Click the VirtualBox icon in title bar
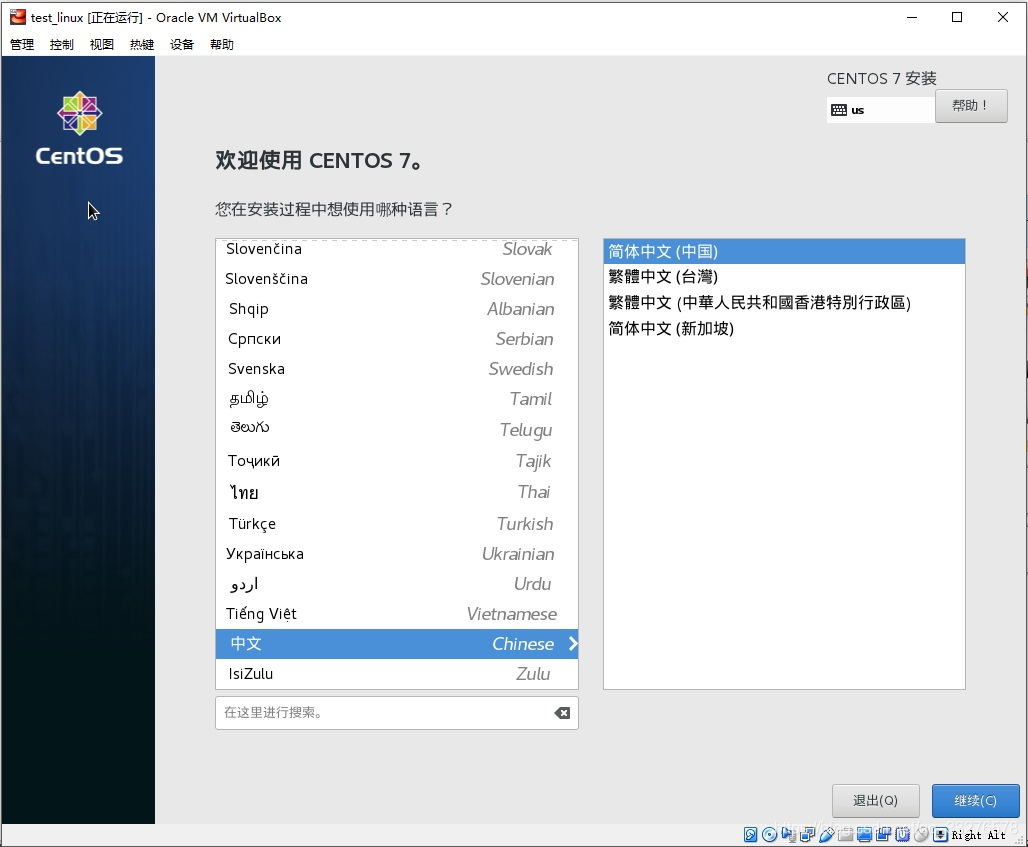 click(18, 17)
